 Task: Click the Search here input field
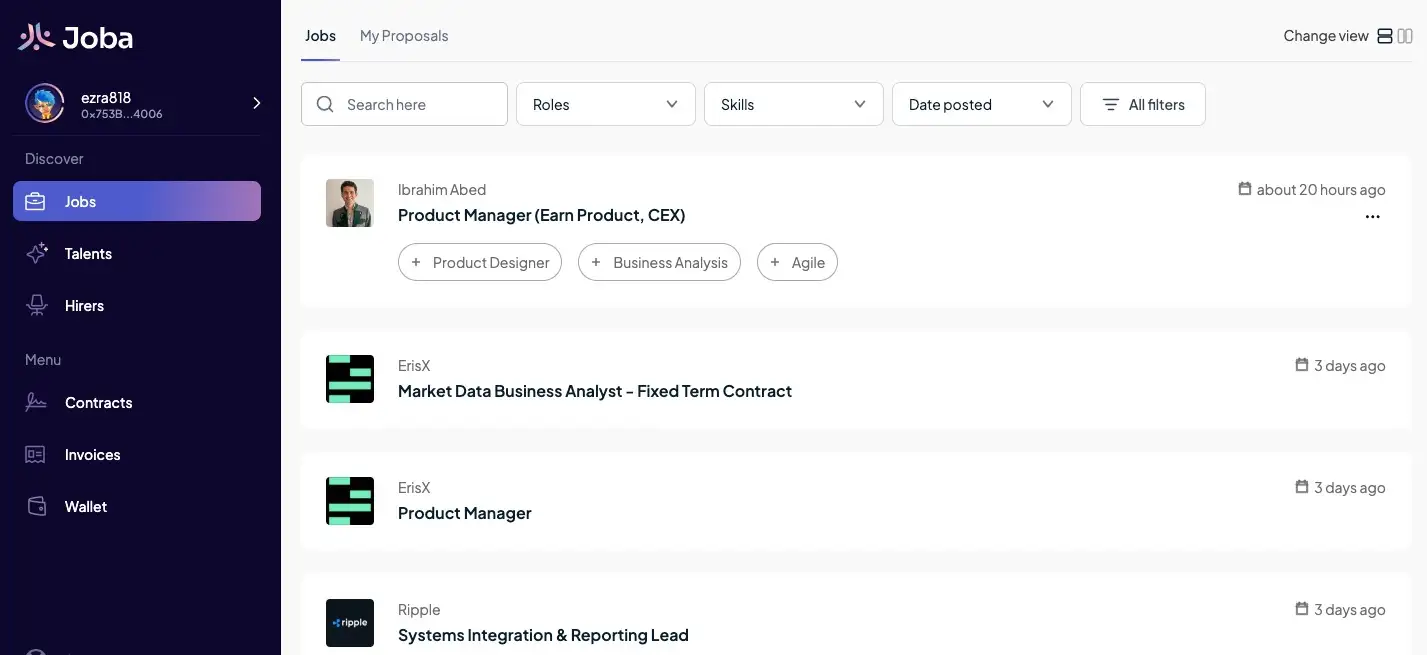(420, 104)
